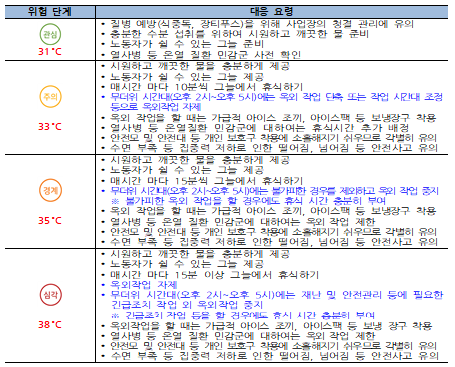Screen dimensions: 455x367
Task: Select the '위험 단계' column header
Action: click(50, 12)
